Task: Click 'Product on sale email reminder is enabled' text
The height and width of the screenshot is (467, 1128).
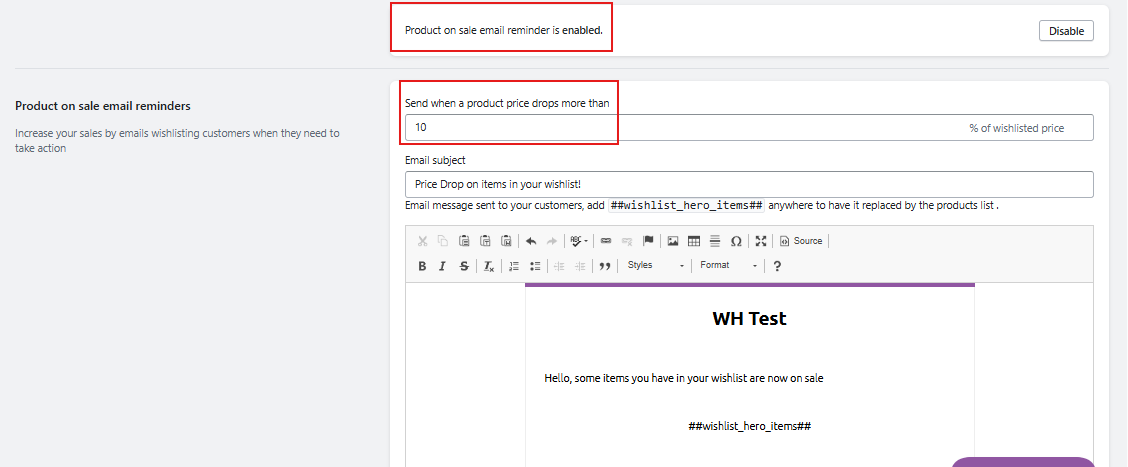Action: 504,31
